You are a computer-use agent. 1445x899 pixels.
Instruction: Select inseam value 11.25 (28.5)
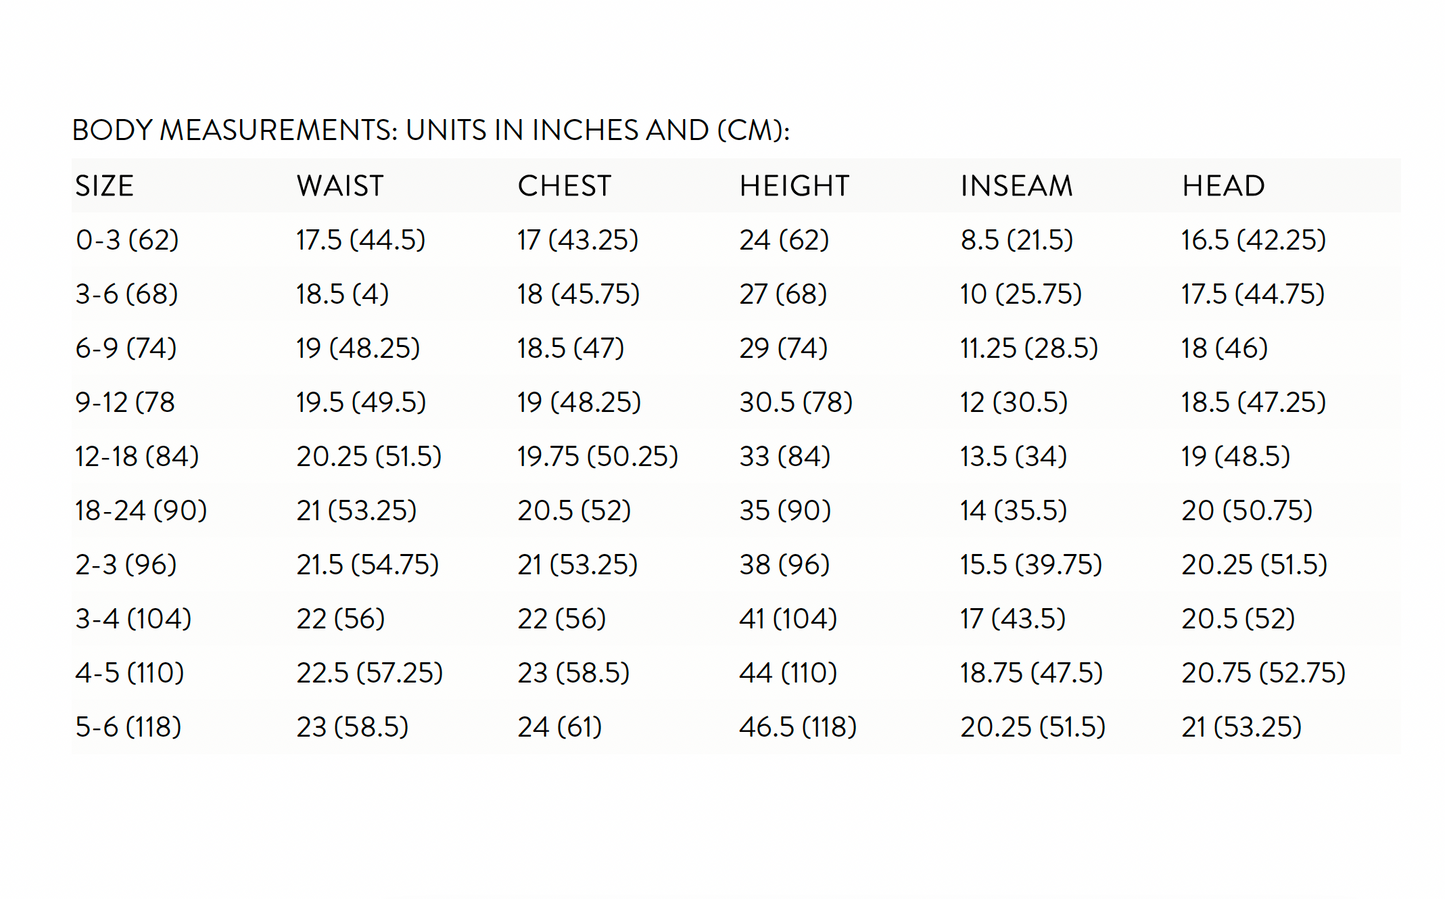tap(1029, 348)
